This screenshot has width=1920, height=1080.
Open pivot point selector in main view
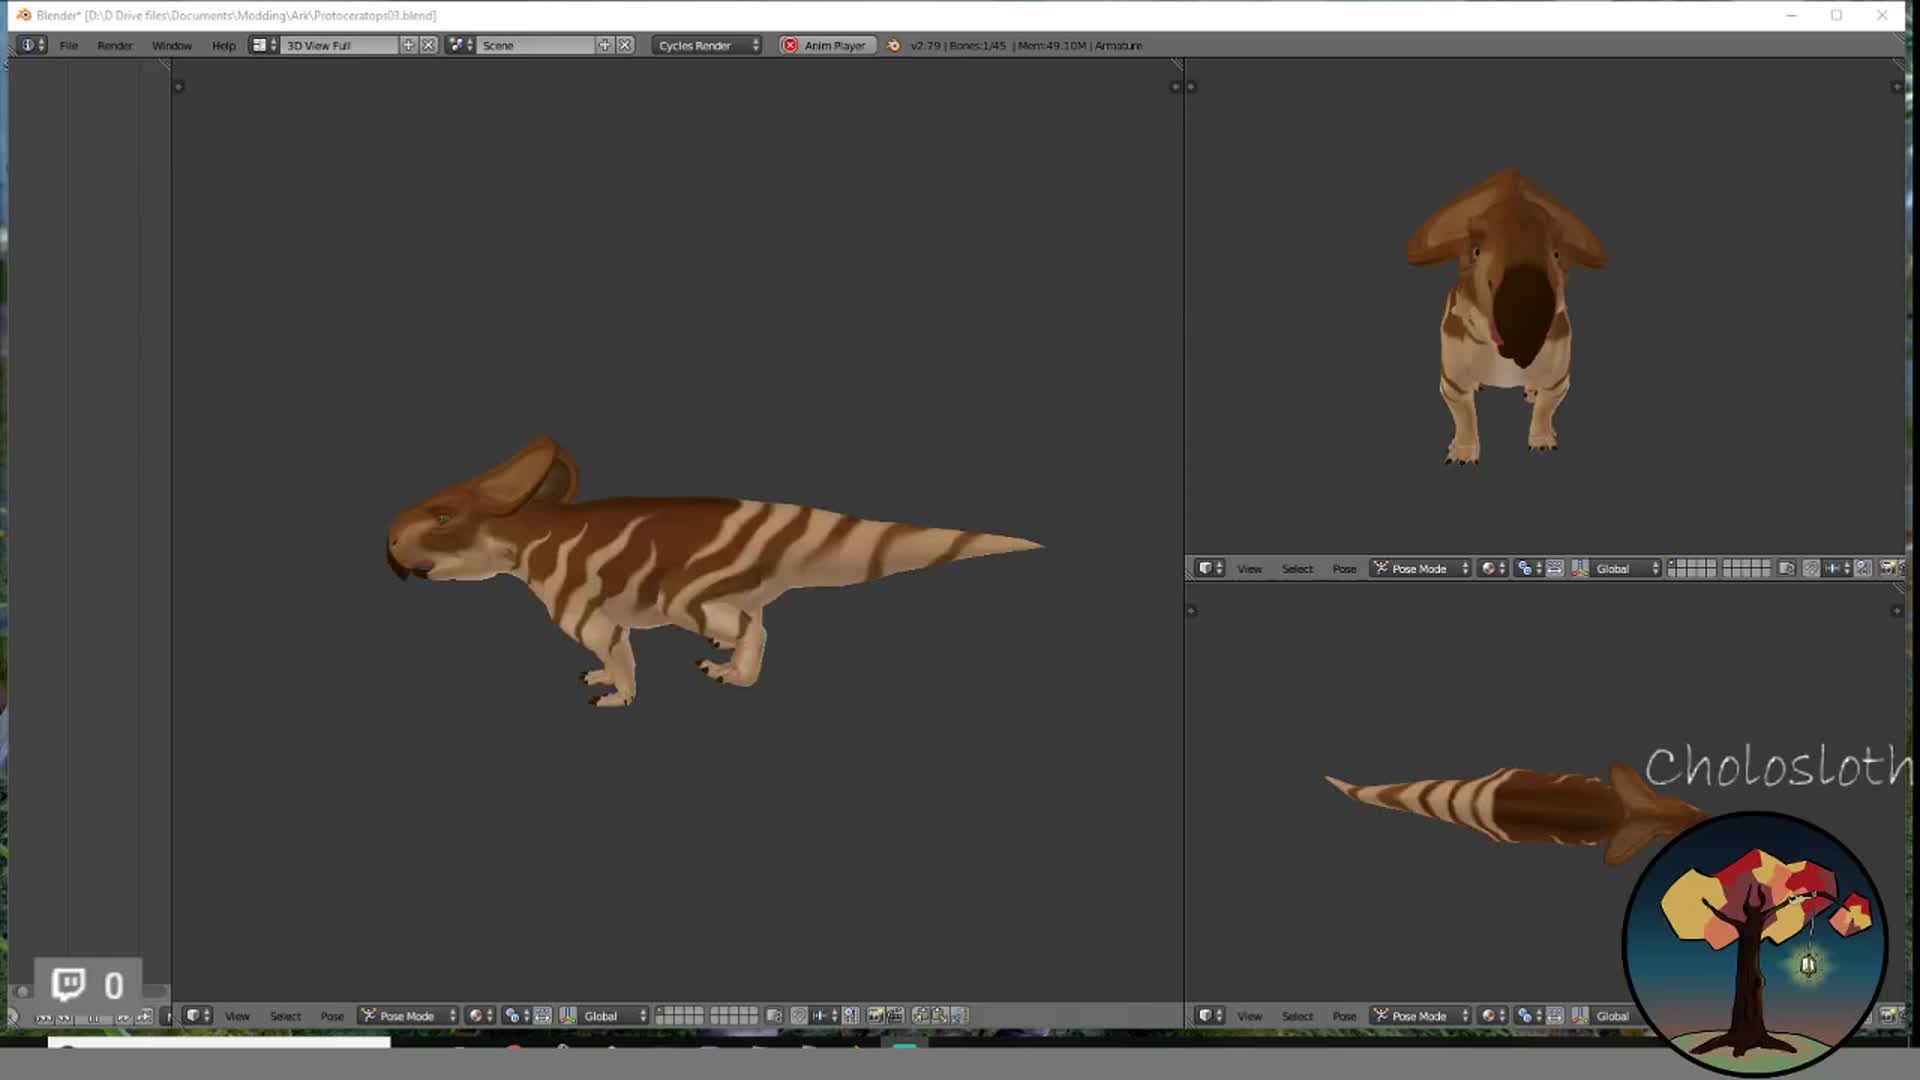(516, 1016)
